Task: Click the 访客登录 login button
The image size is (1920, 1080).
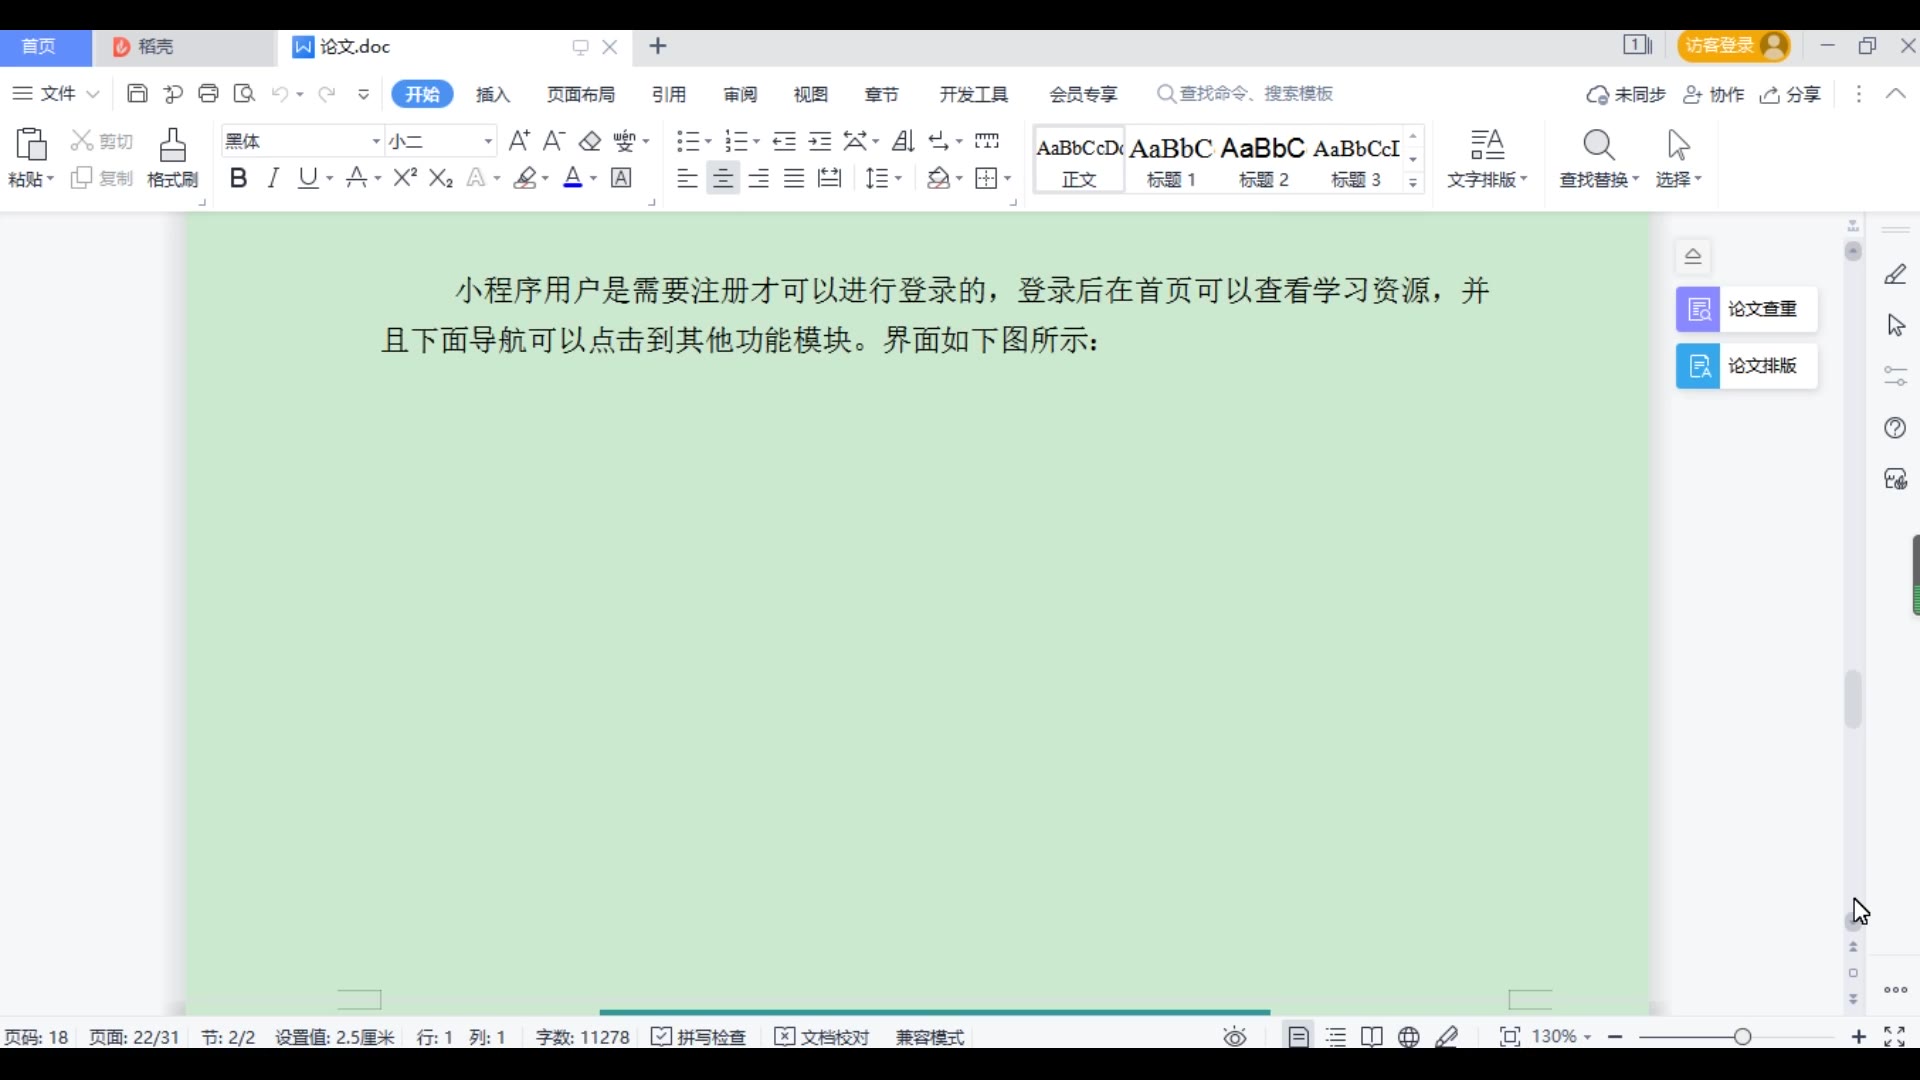Action: [1734, 46]
